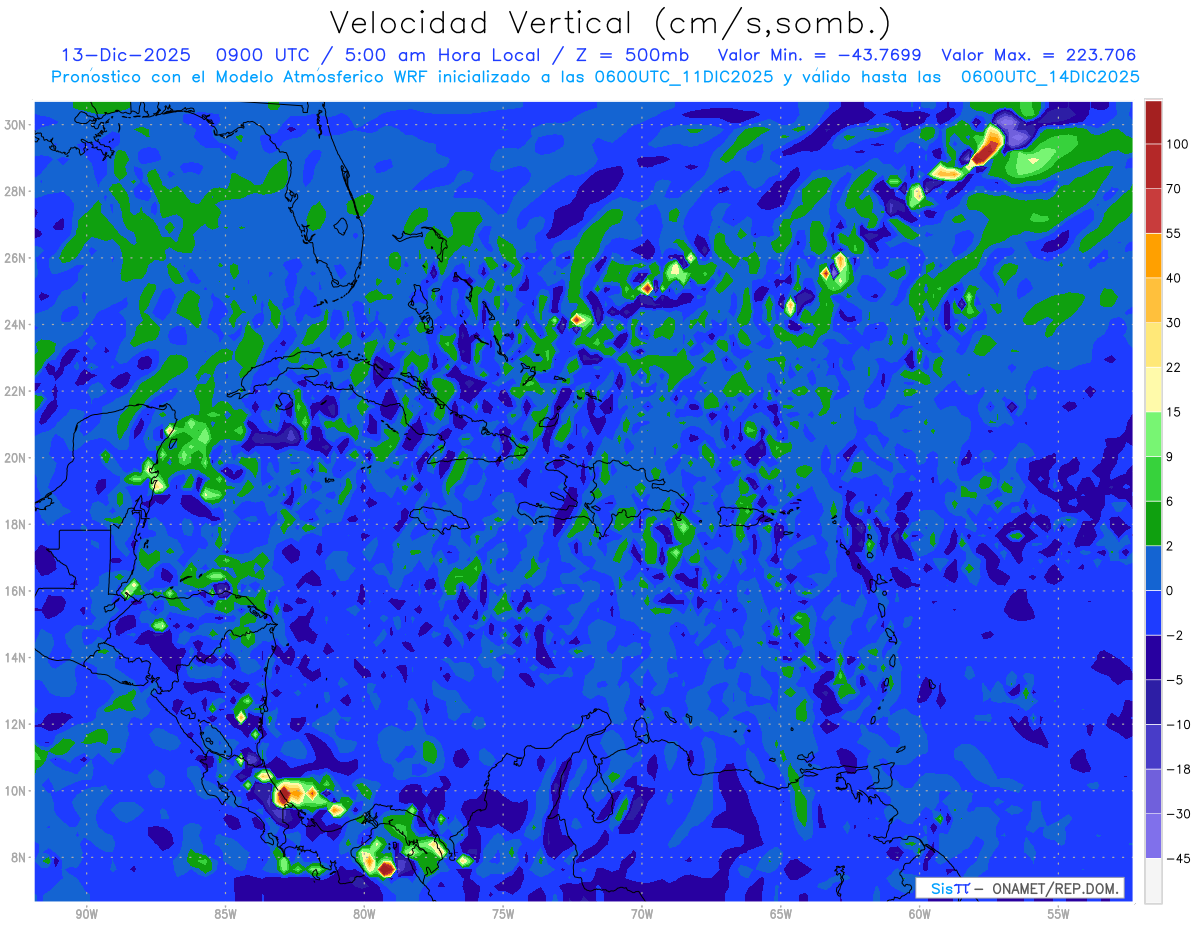The image size is (1200, 927).
Task: Click the '24N' latitude label
Action: coord(16,325)
